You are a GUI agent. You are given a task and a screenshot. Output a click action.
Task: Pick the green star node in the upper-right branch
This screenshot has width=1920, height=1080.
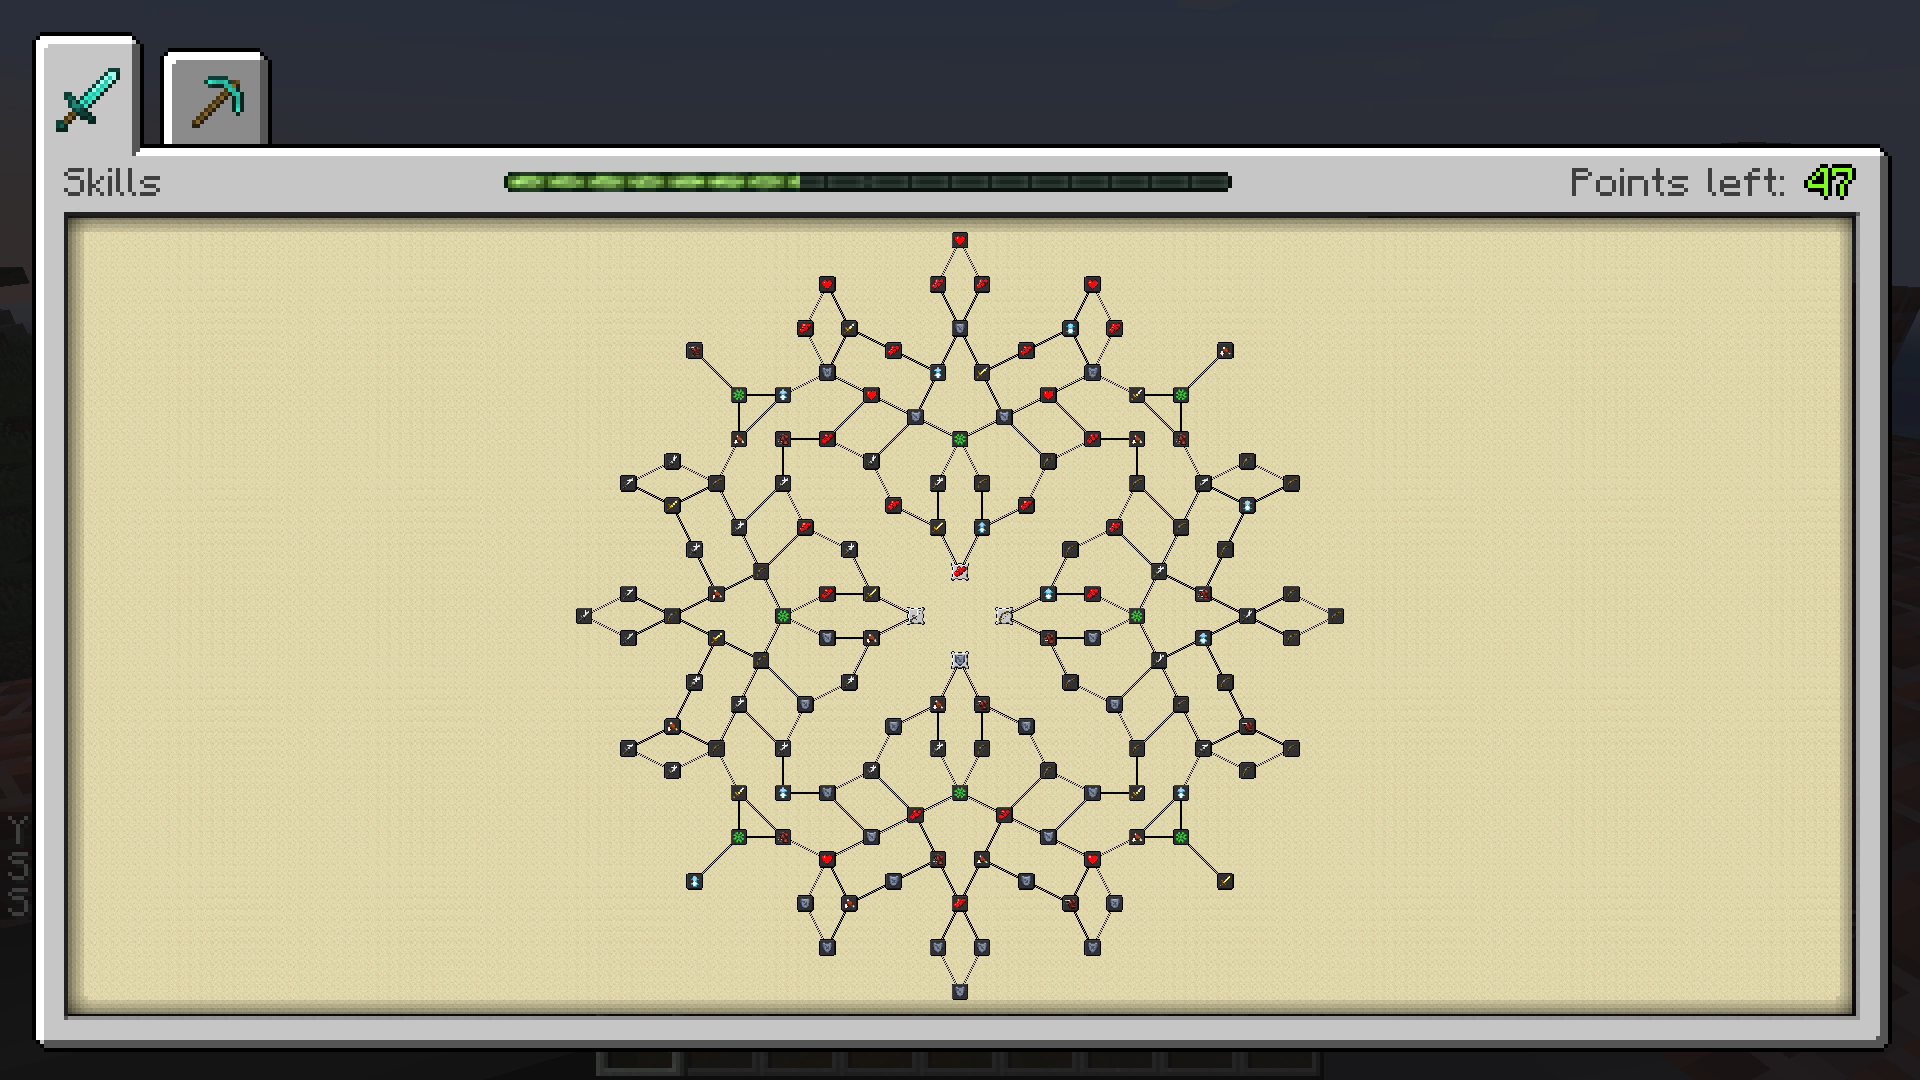click(x=1181, y=395)
